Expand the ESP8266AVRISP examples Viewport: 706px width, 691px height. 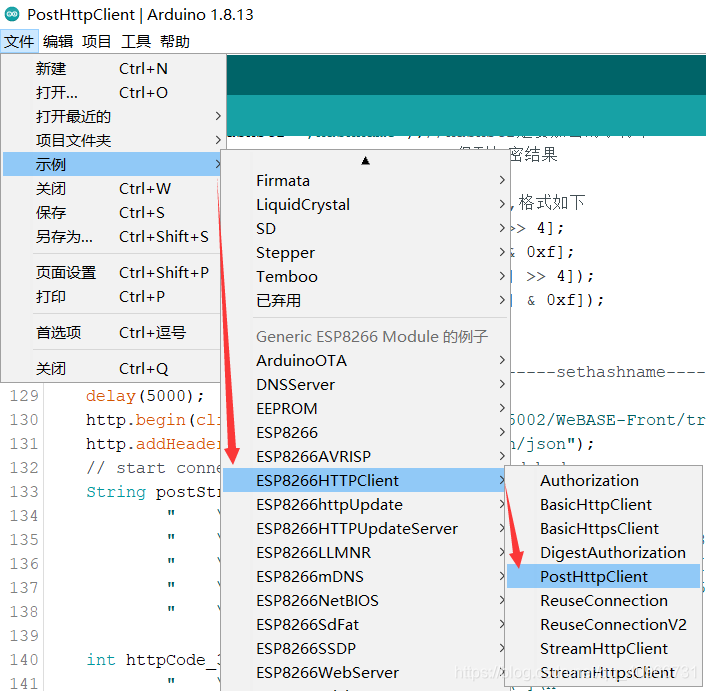click(366, 456)
